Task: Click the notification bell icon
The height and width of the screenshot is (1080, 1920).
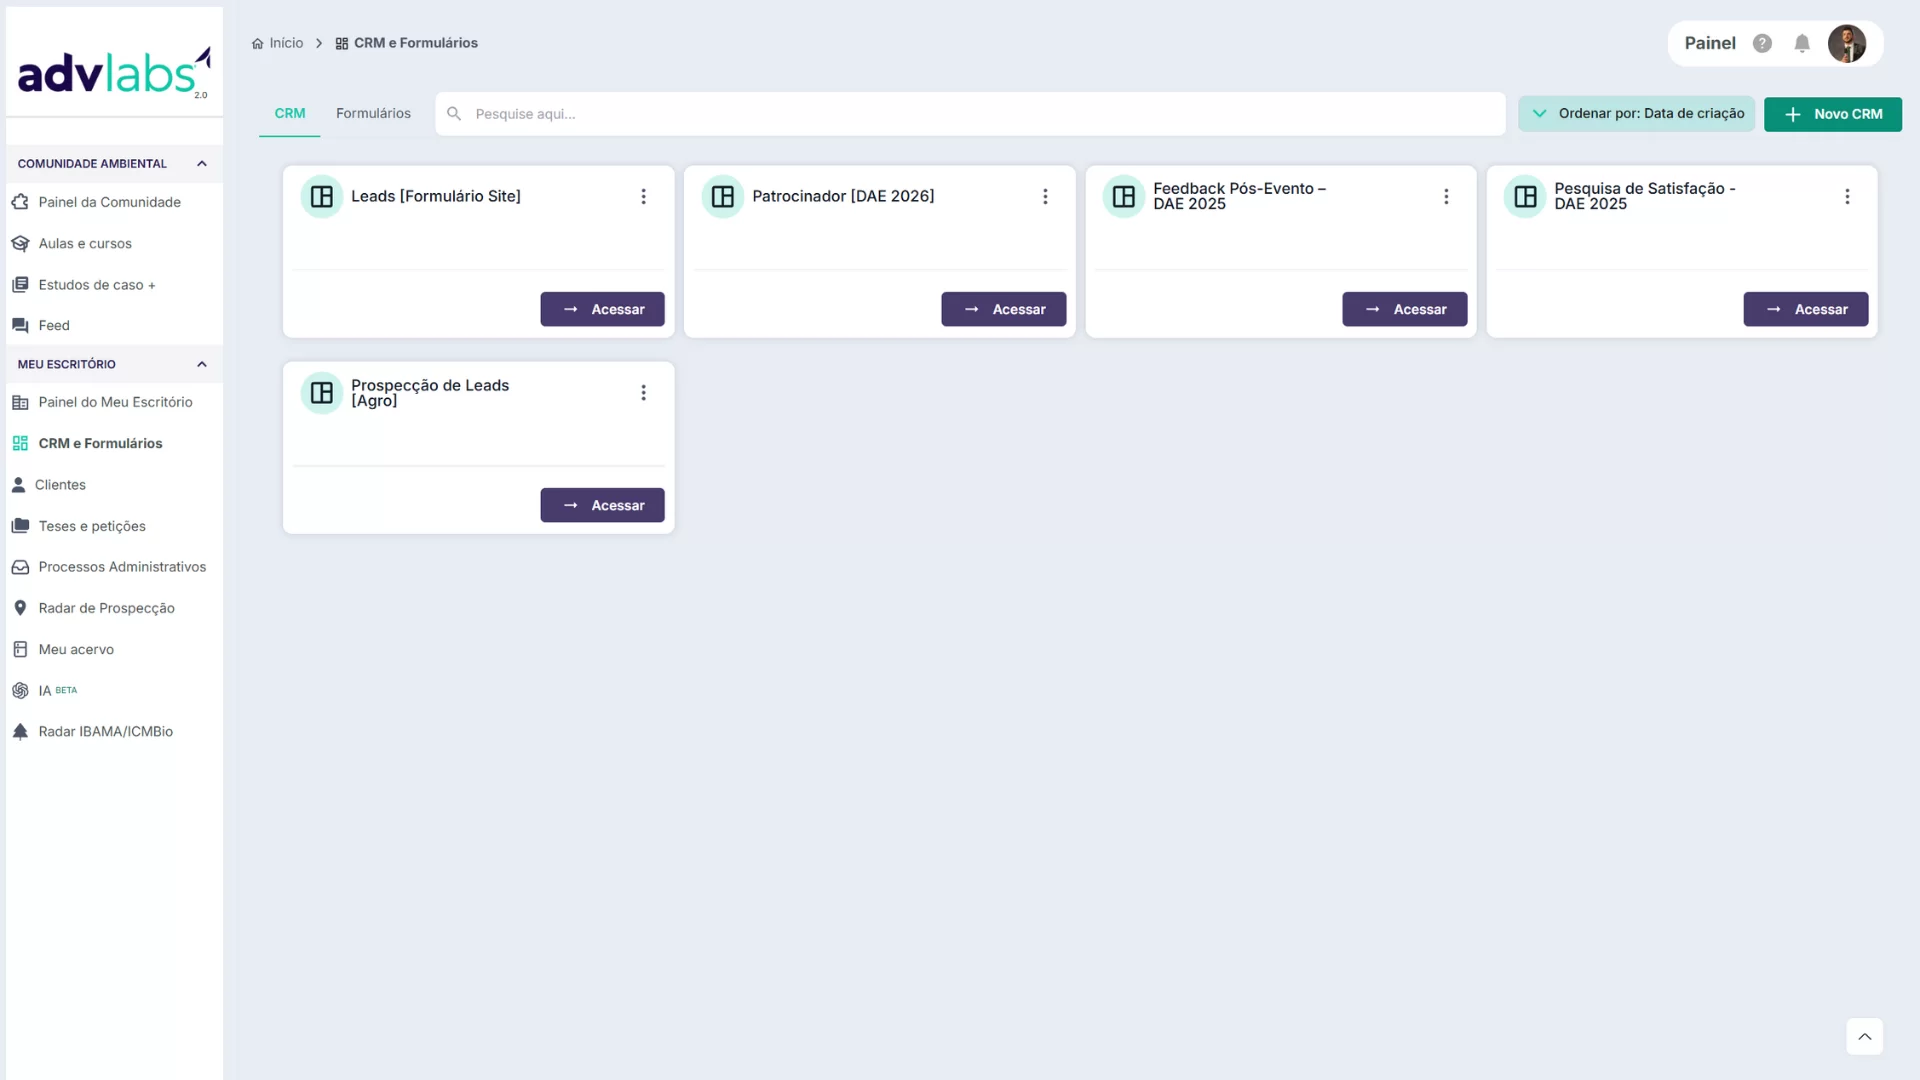Action: point(1801,43)
